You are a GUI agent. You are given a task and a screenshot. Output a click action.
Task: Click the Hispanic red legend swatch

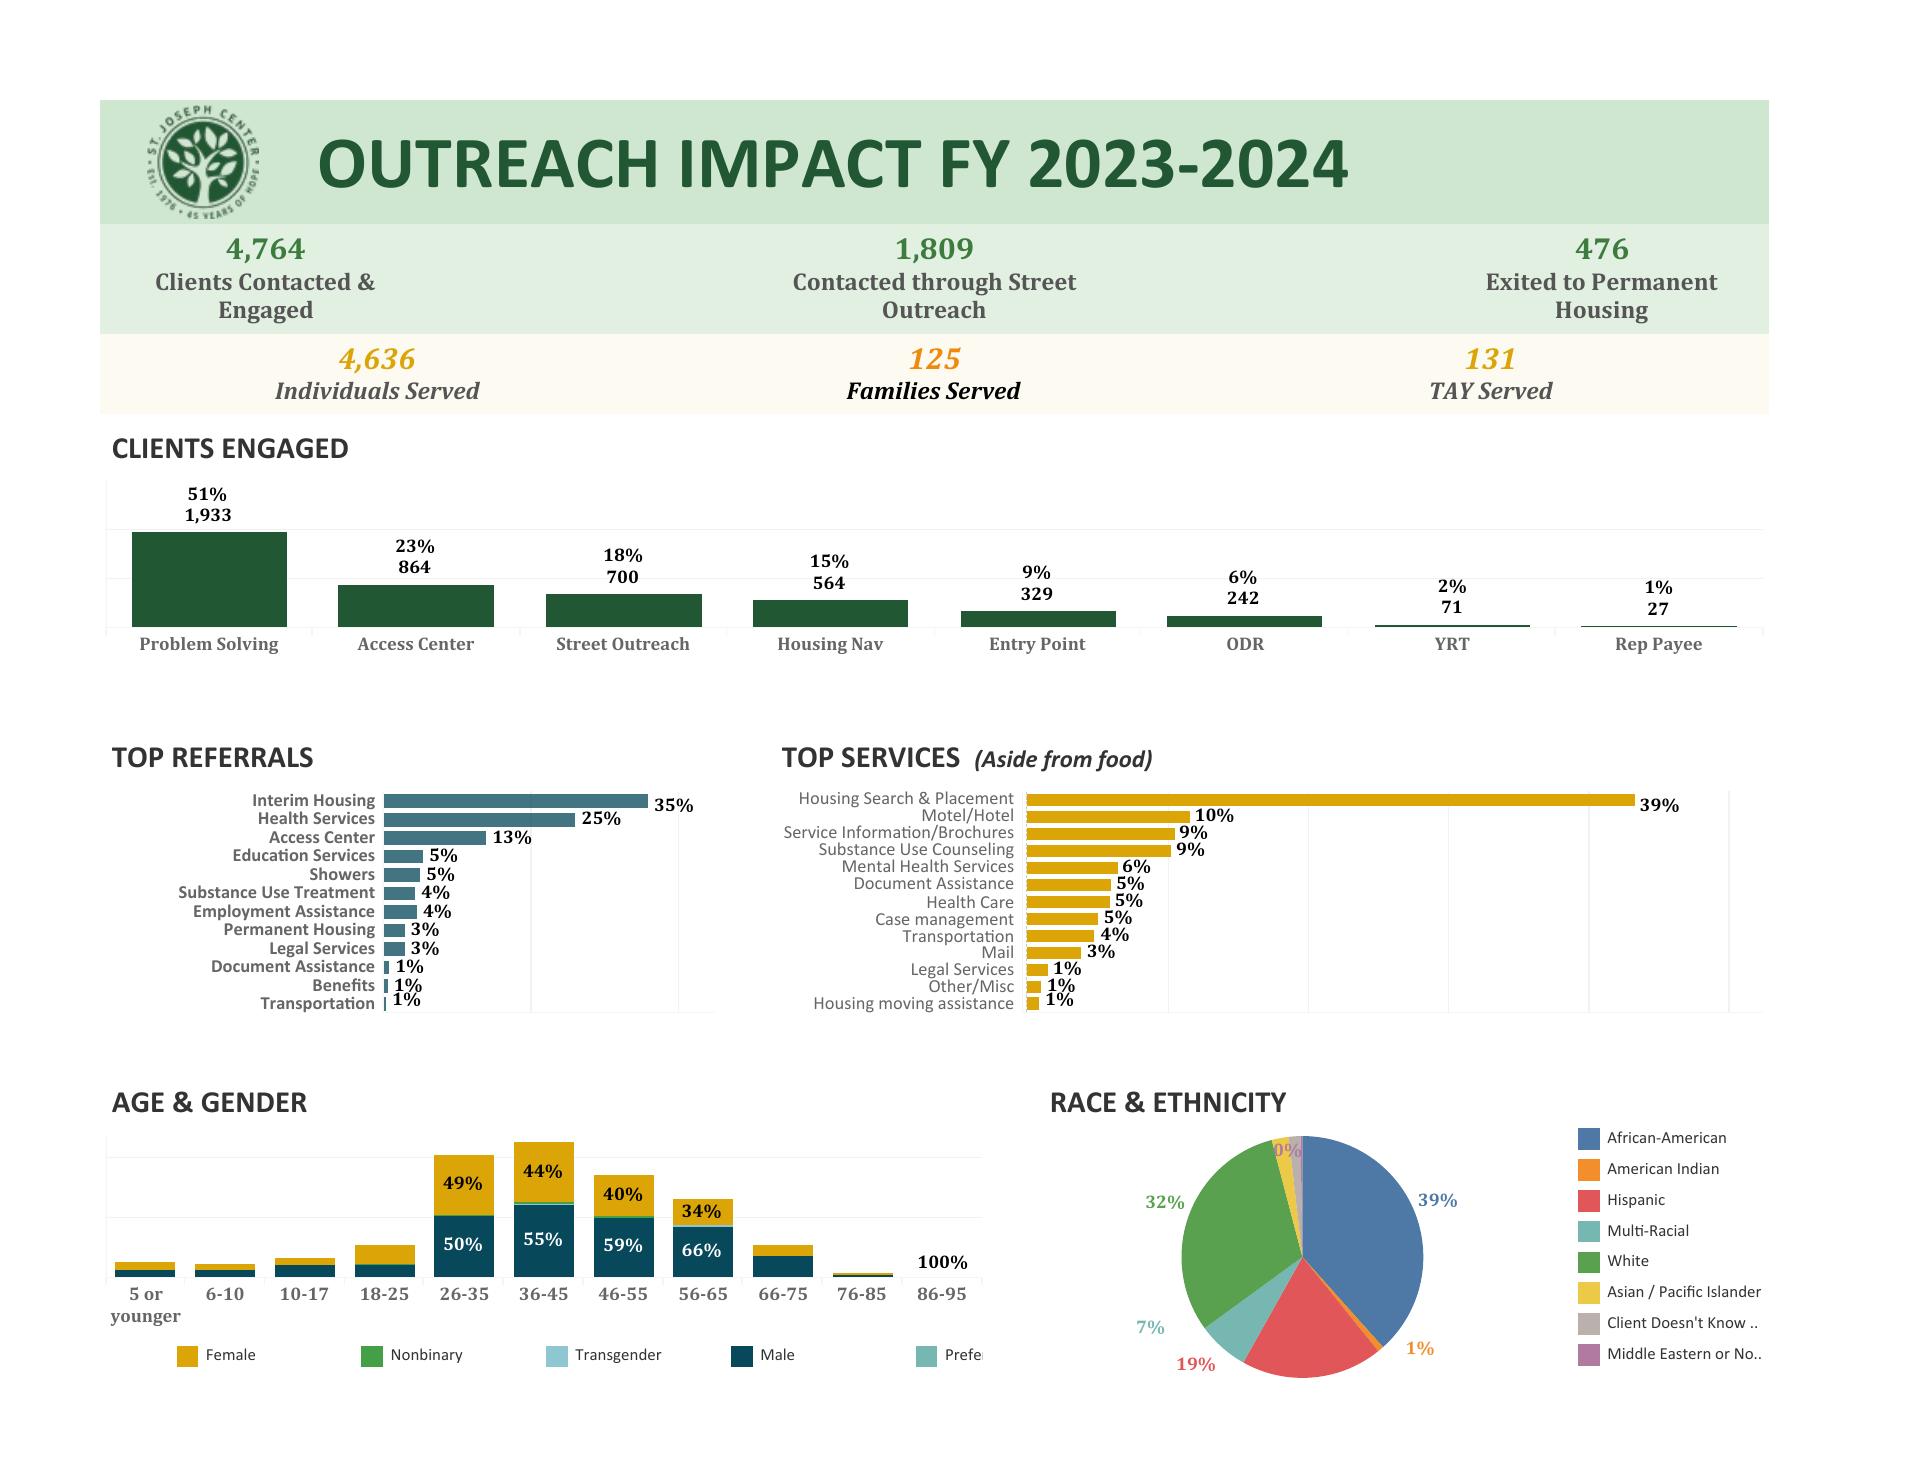(x=1588, y=1201)
